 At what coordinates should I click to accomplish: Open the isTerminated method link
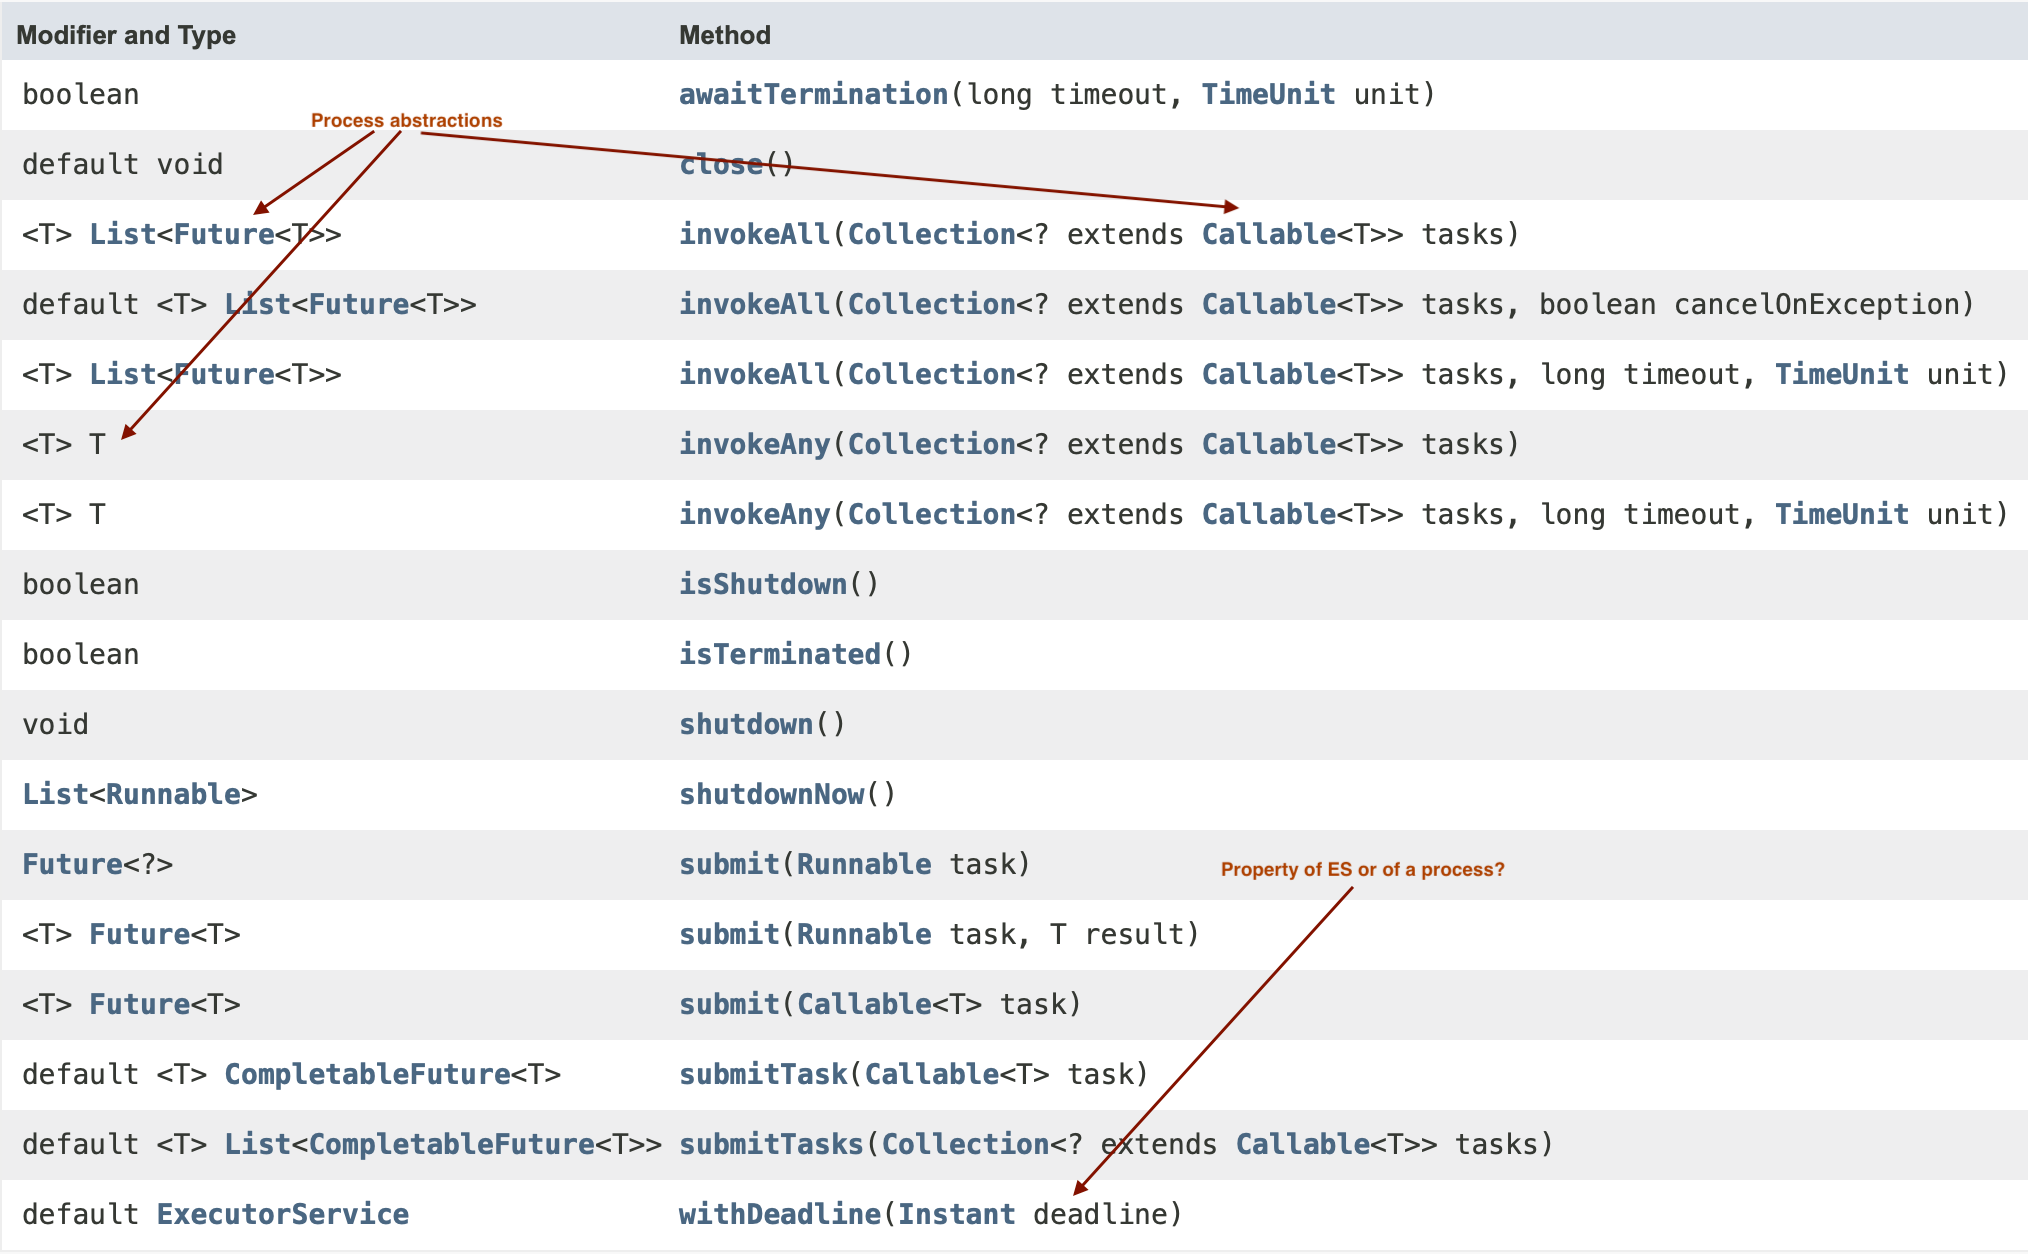click(x=779, y=654)
